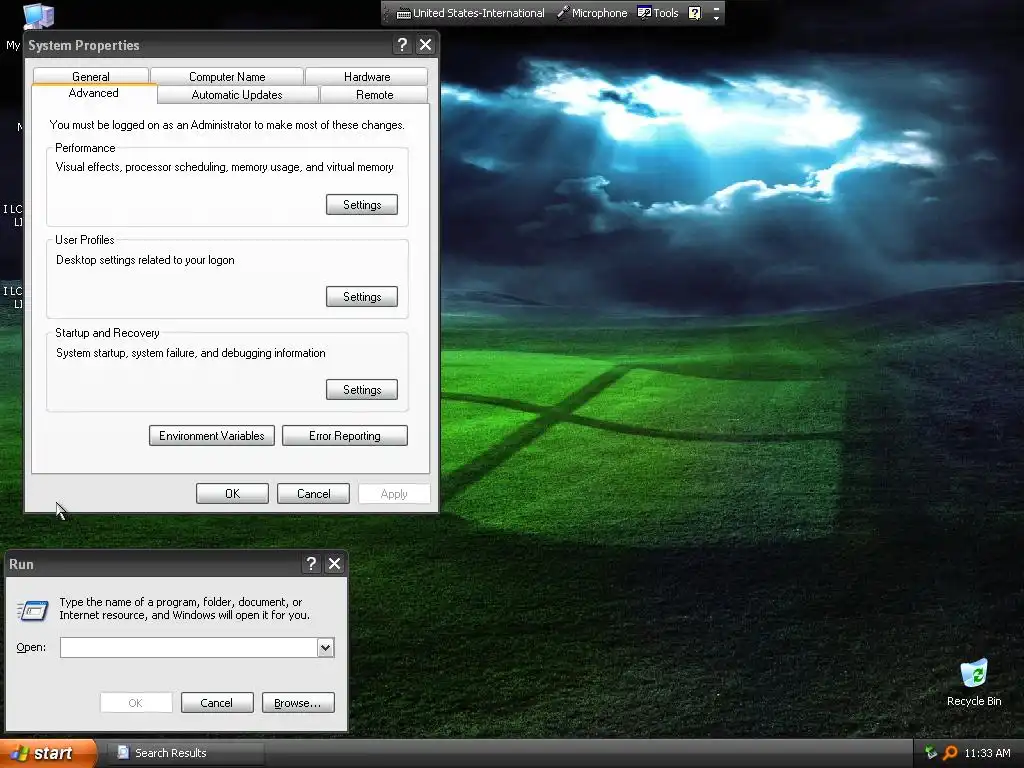Open the language bar Tools menu
This screenshot has width=1024, height=768.
click(658, 13)
